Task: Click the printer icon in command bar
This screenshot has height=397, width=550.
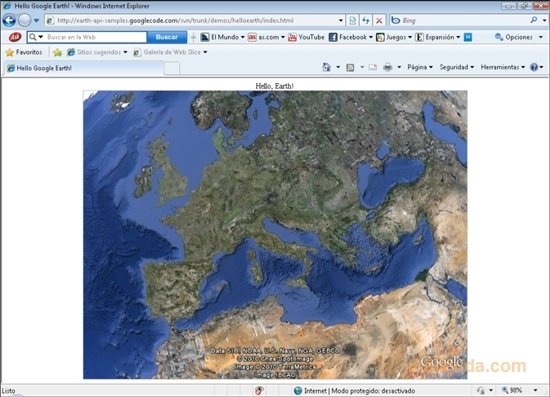Action: click(x=388, y=67)
